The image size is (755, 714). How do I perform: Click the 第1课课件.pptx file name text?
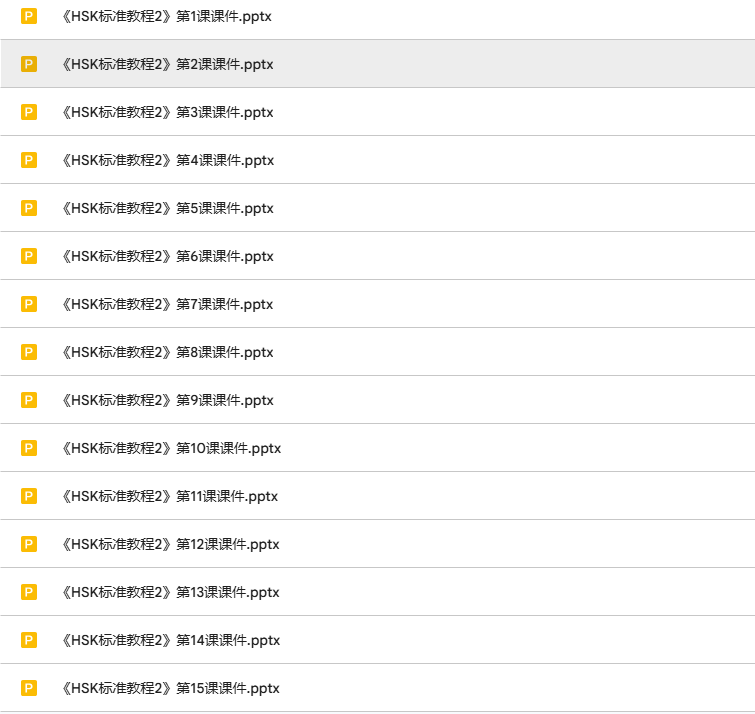point(167,16)
